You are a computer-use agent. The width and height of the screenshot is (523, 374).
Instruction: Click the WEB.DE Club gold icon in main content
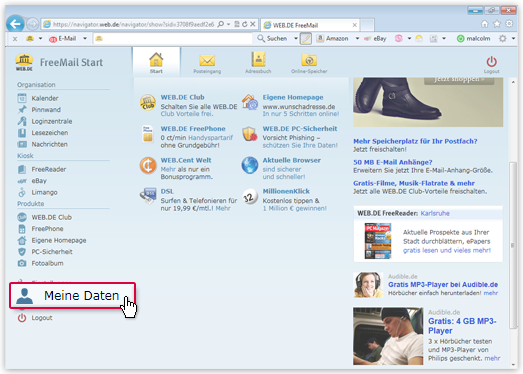click(148, 103)
